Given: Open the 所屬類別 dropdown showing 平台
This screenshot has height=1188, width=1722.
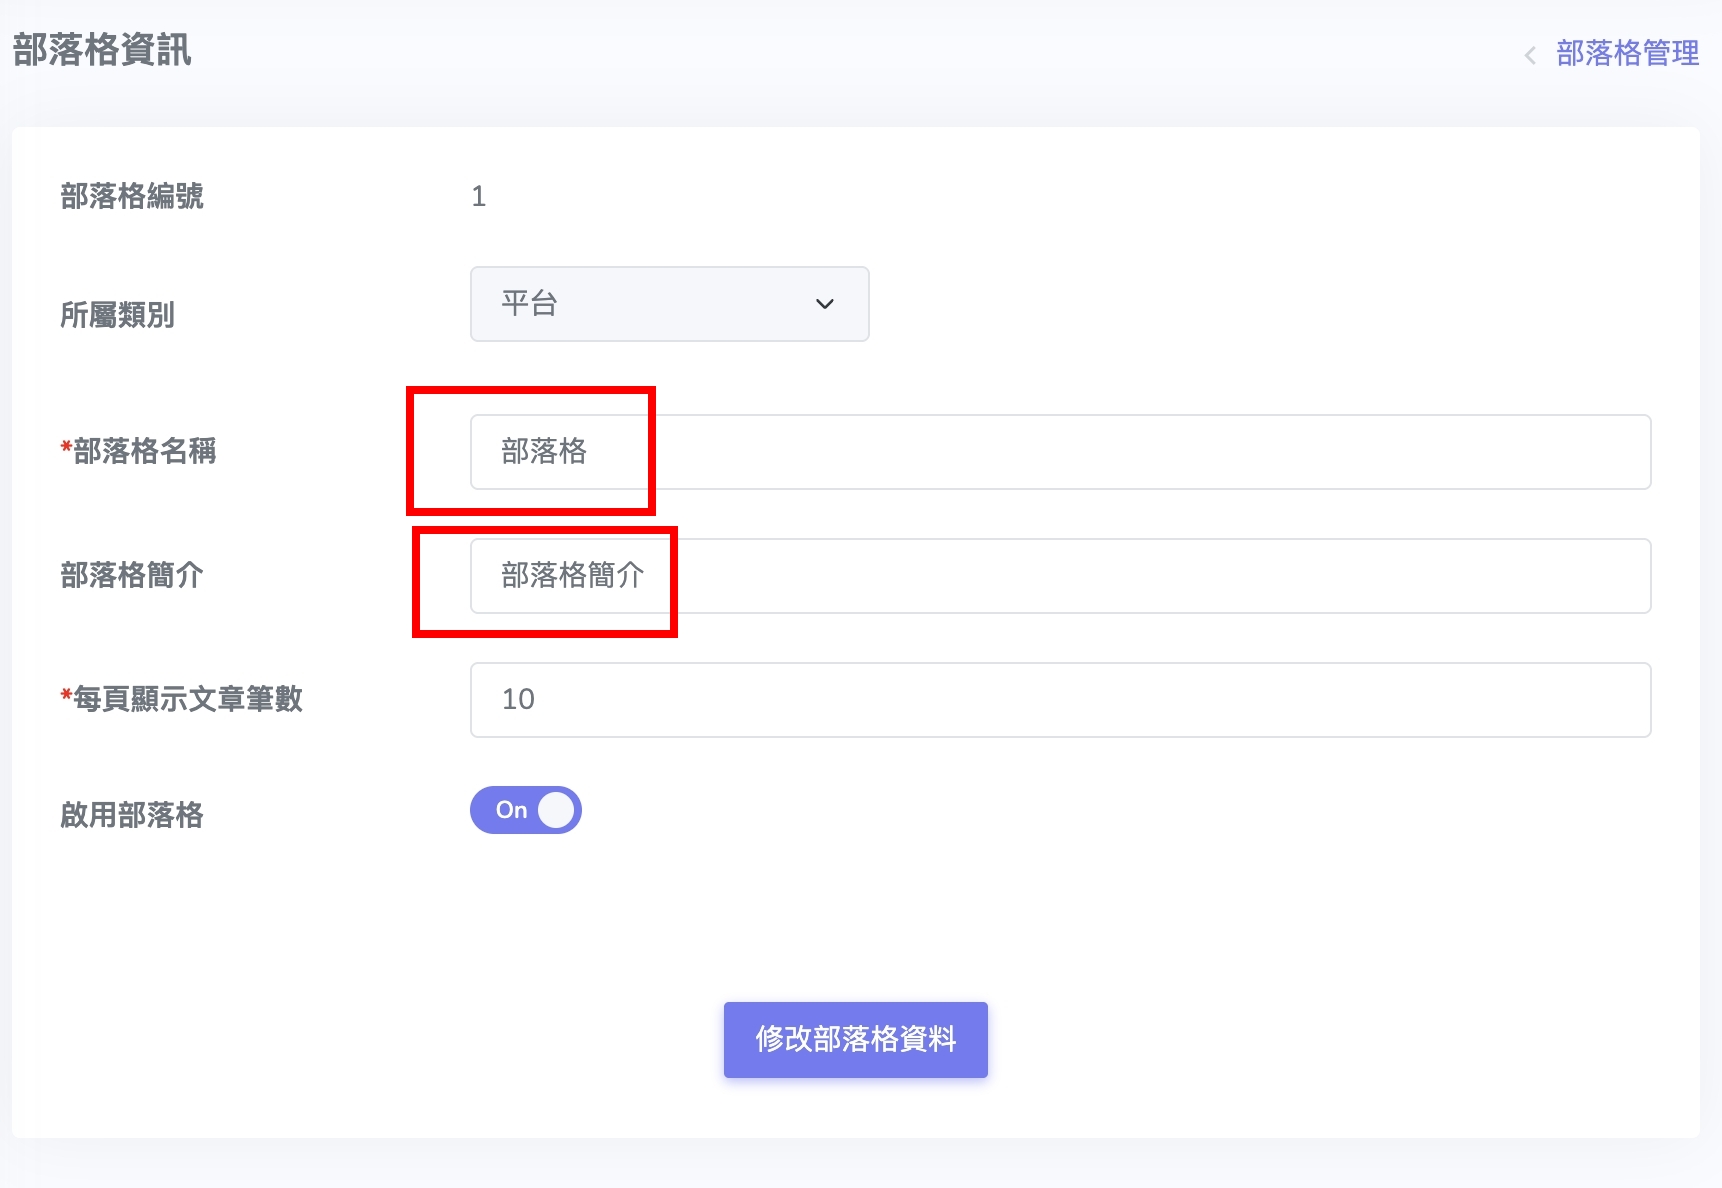Looking at the screenshot, I should pos(669,304).
